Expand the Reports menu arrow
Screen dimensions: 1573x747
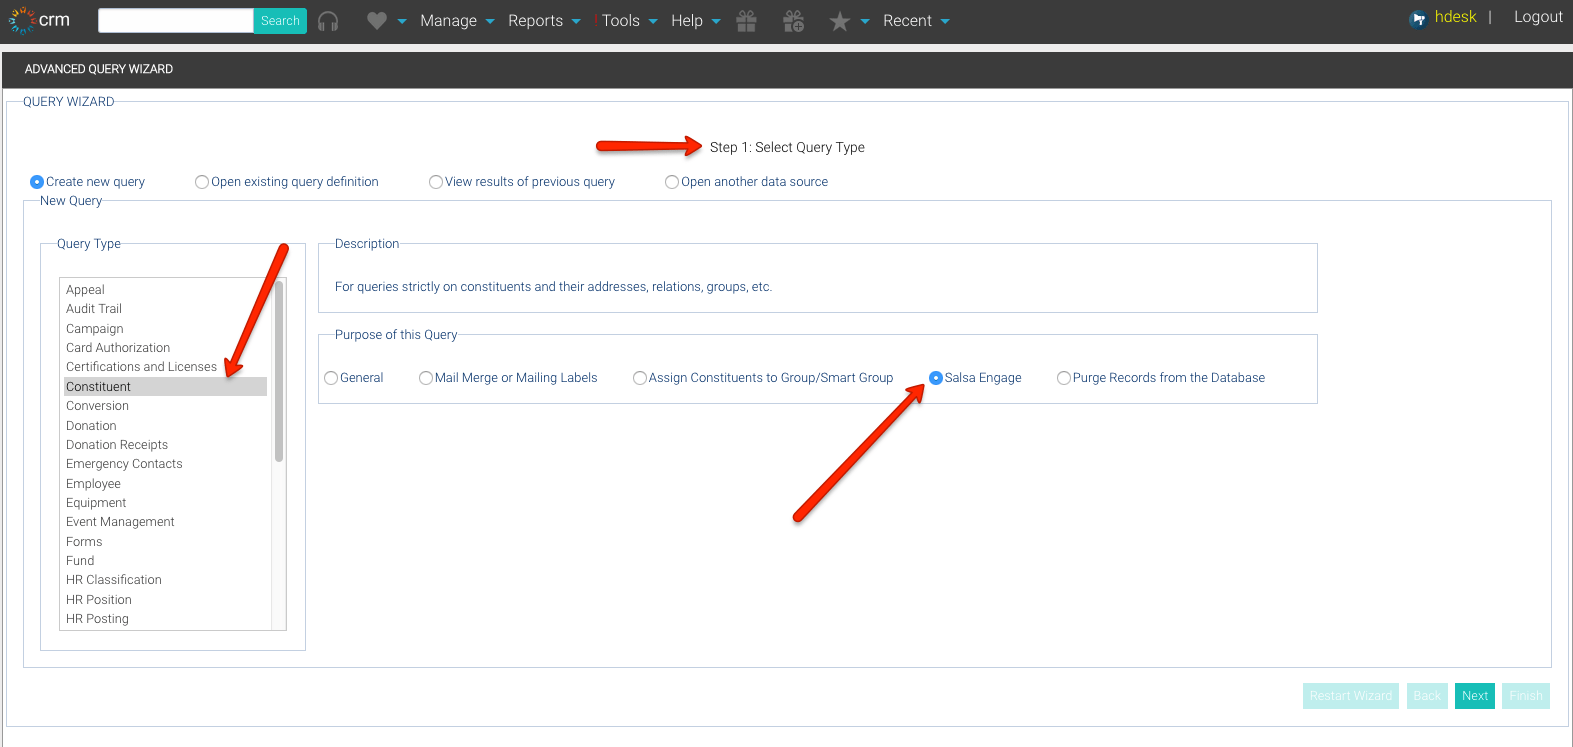[x=576, y=21]
